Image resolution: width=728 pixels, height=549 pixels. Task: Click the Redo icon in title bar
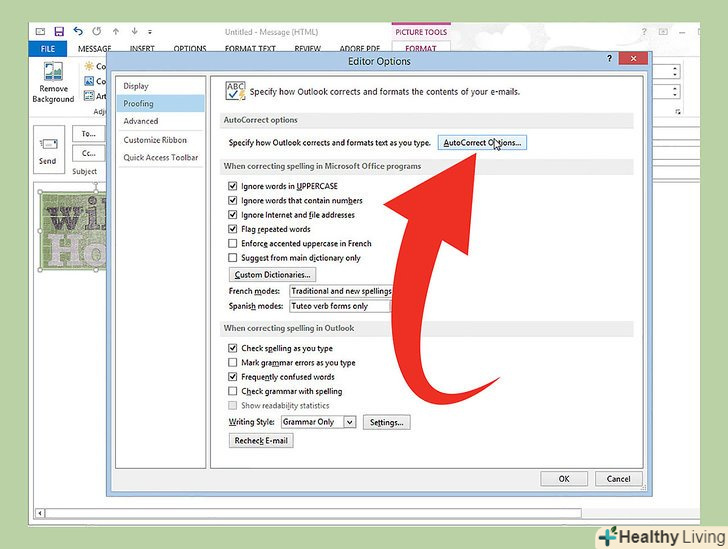[x=97, y=31]
